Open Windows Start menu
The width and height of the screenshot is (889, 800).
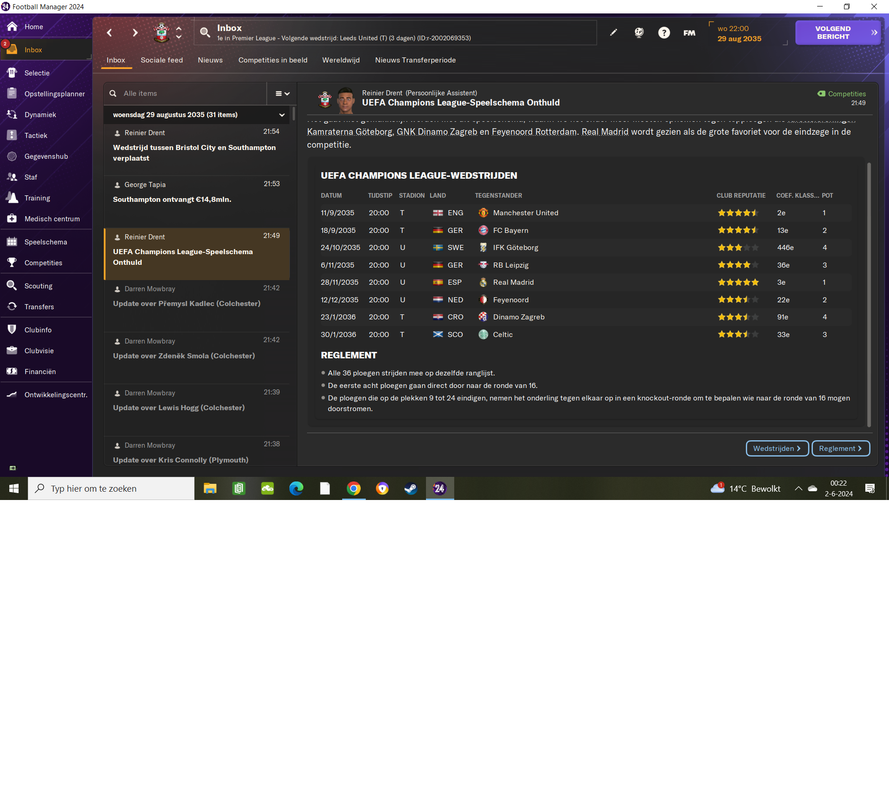(x=14, y=489)
